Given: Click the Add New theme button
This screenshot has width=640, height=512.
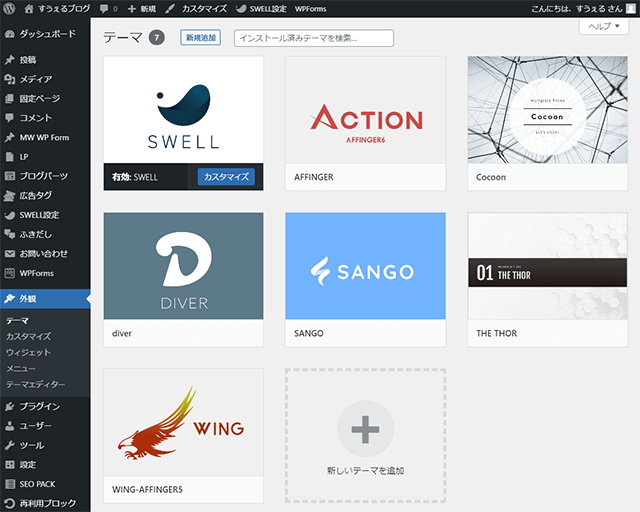Looking at the screenshot, I should pyautogui.click(x=201, y=38).
